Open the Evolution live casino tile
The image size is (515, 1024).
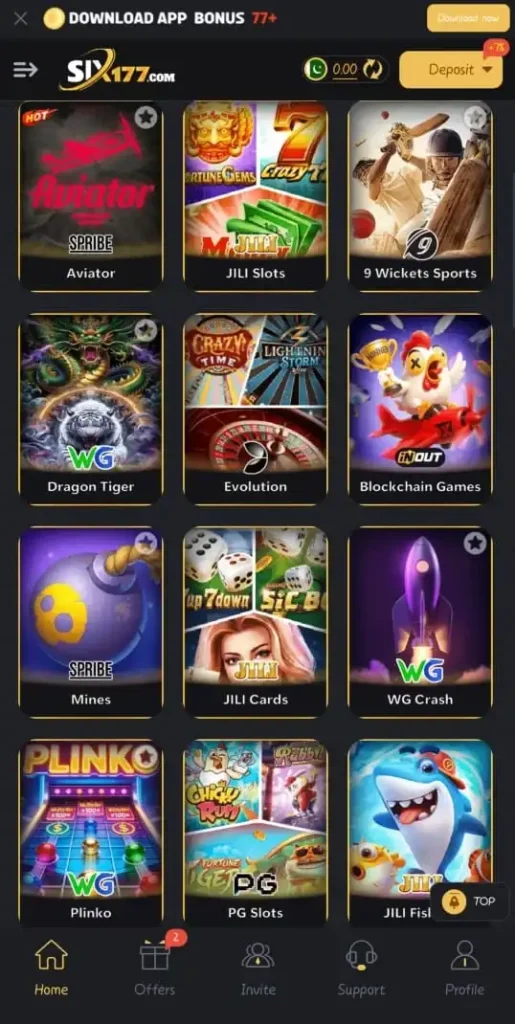coord(255,409)
